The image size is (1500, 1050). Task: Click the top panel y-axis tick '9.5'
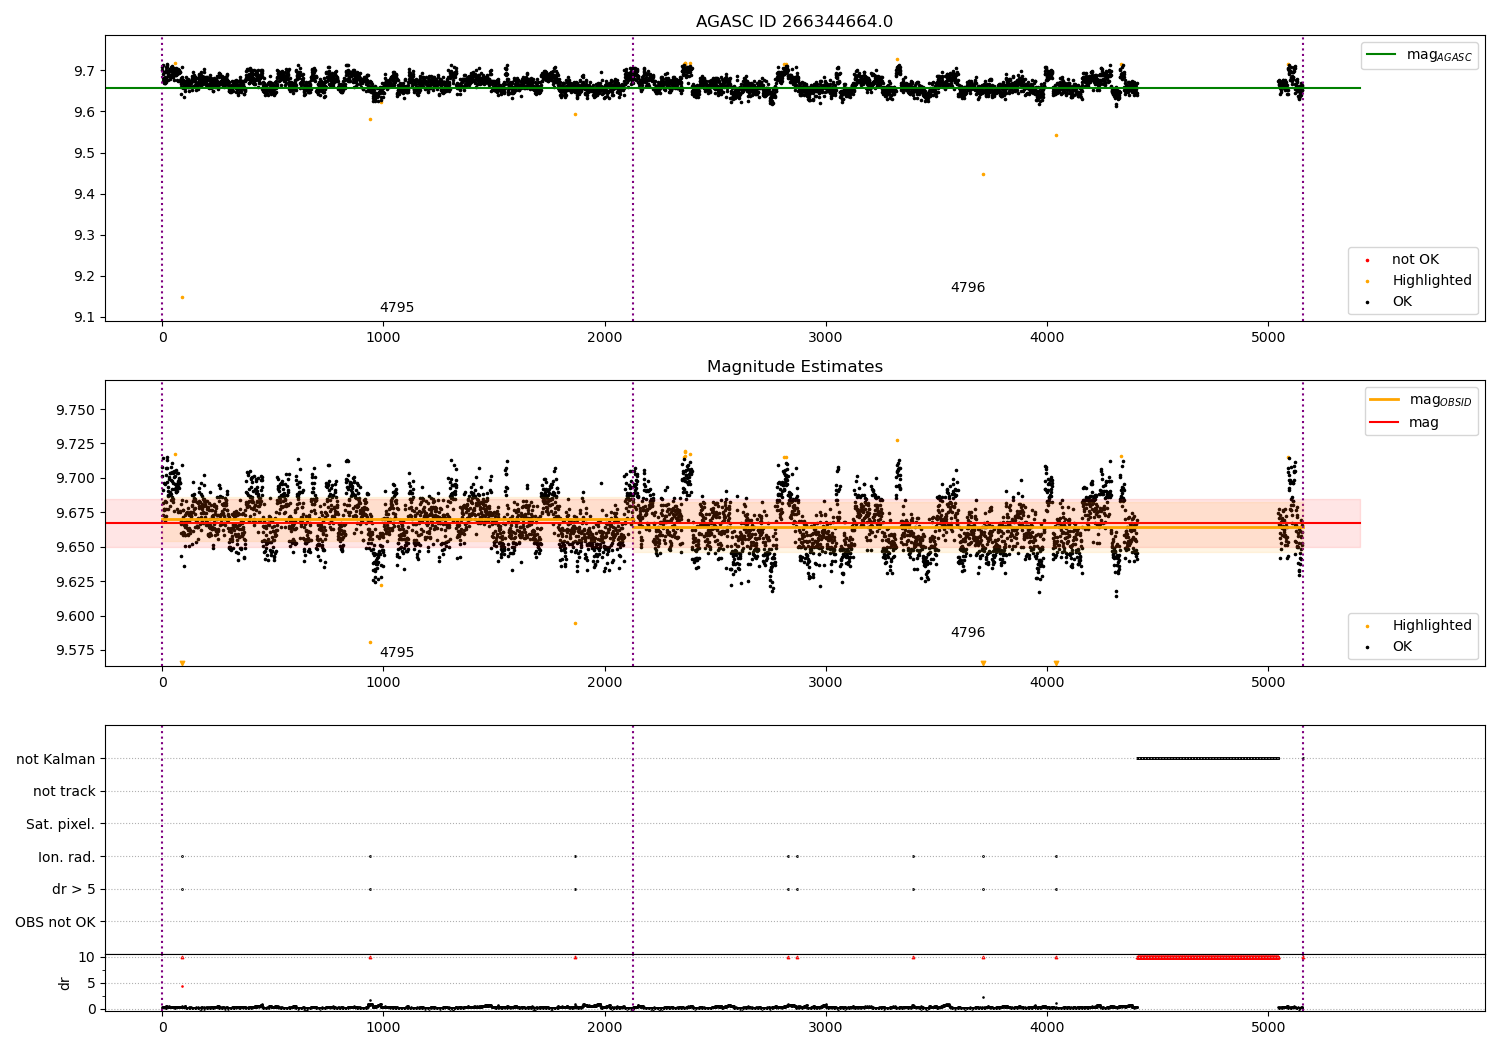85,153
